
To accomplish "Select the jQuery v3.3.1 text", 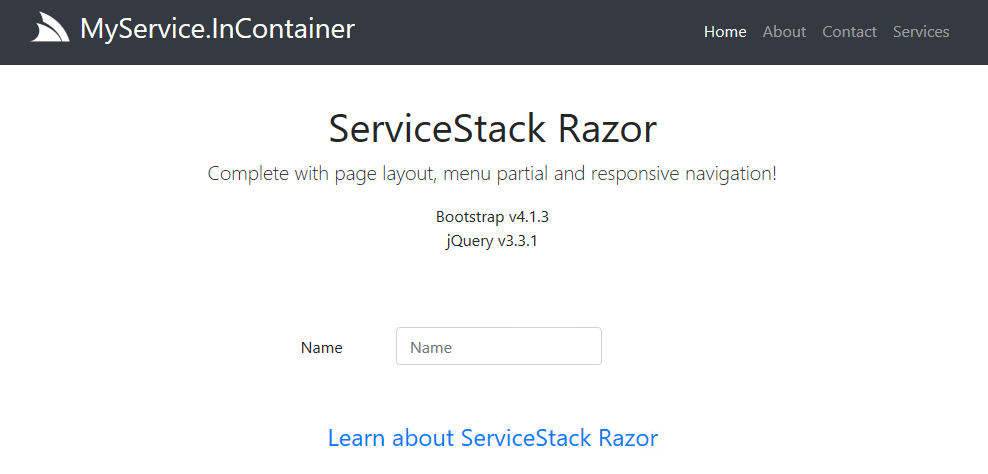I will pos(491,241).
